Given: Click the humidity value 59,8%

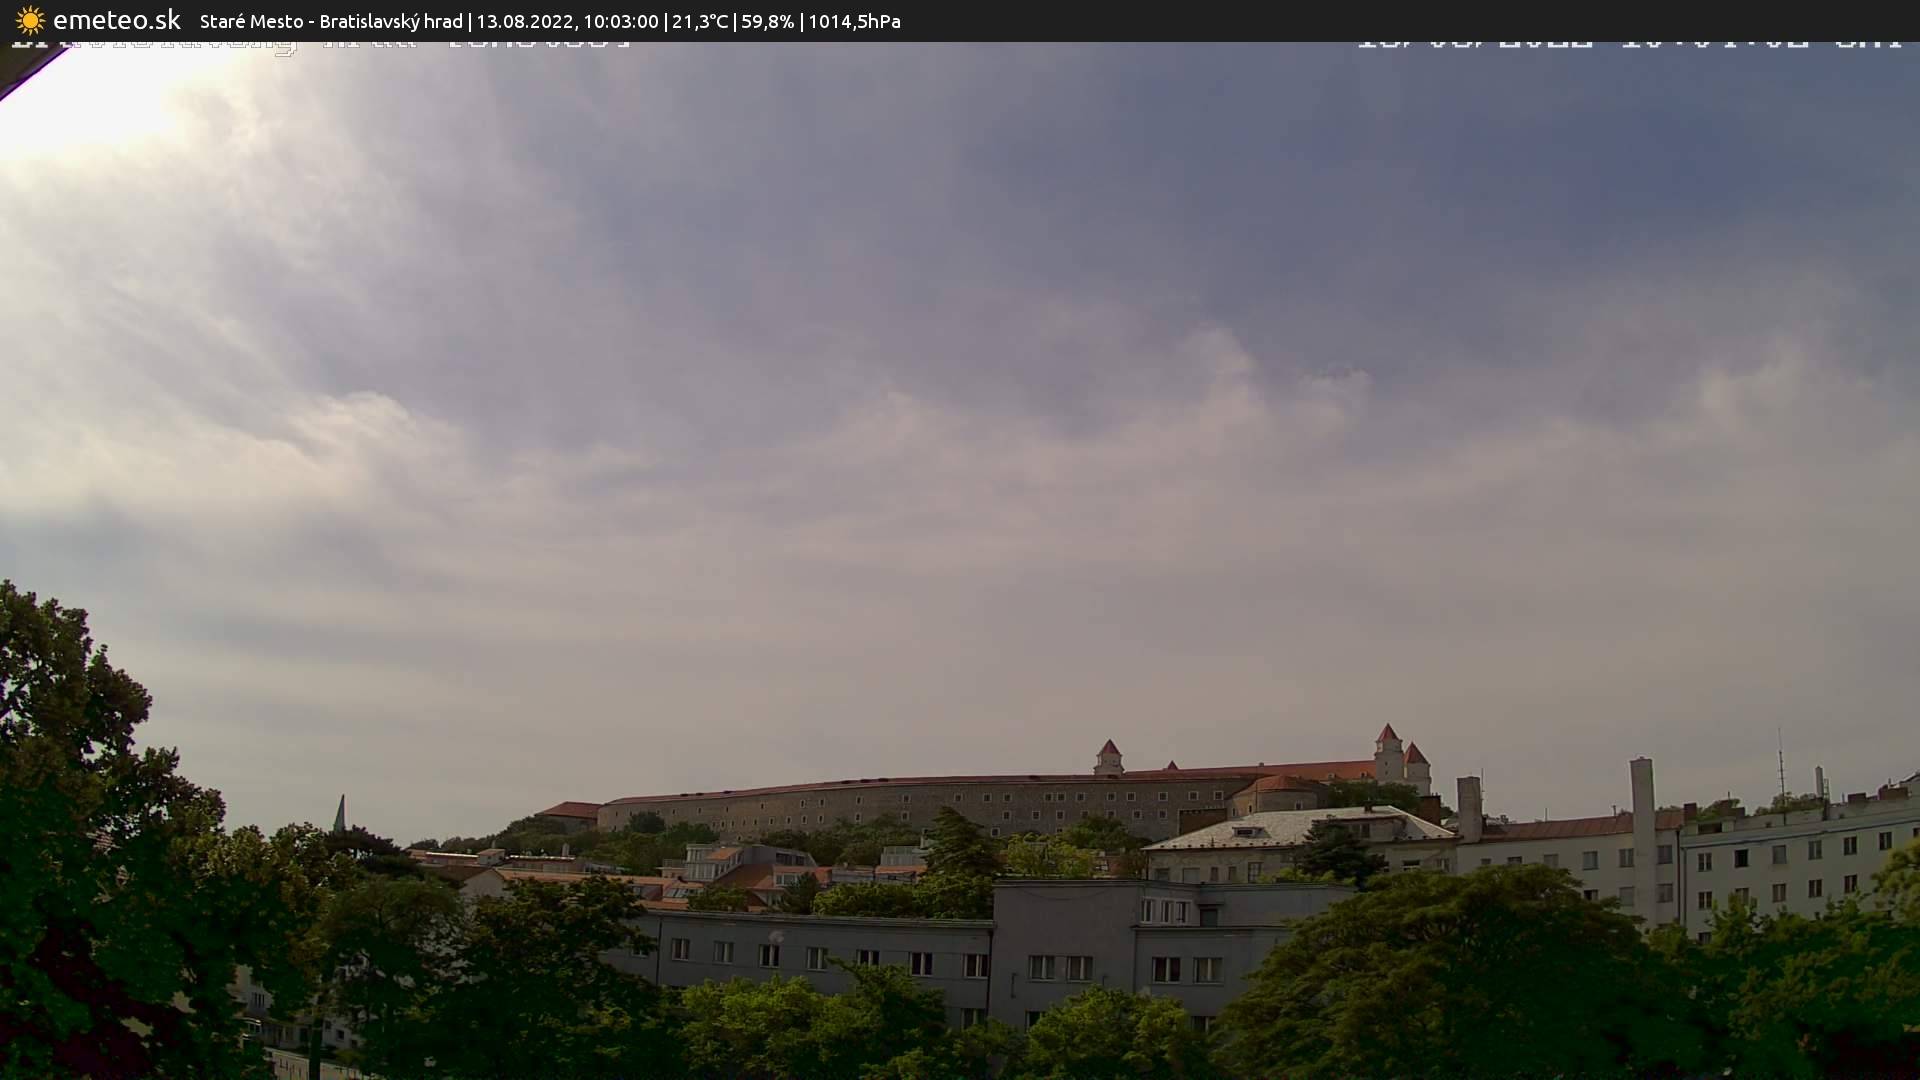Looking at the screenshot, I should (766, 20).
